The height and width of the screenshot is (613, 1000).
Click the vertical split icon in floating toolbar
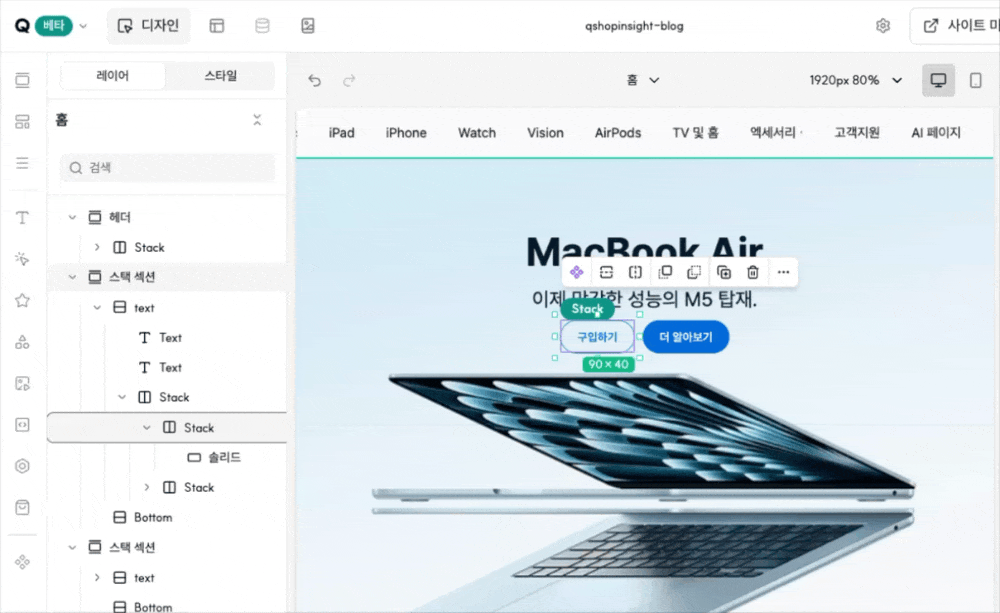click(635, 272)
